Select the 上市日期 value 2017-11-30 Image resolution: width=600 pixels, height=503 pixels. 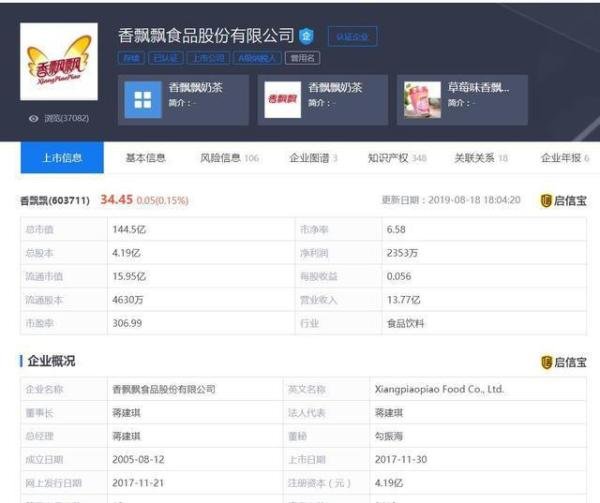[401, 460]
